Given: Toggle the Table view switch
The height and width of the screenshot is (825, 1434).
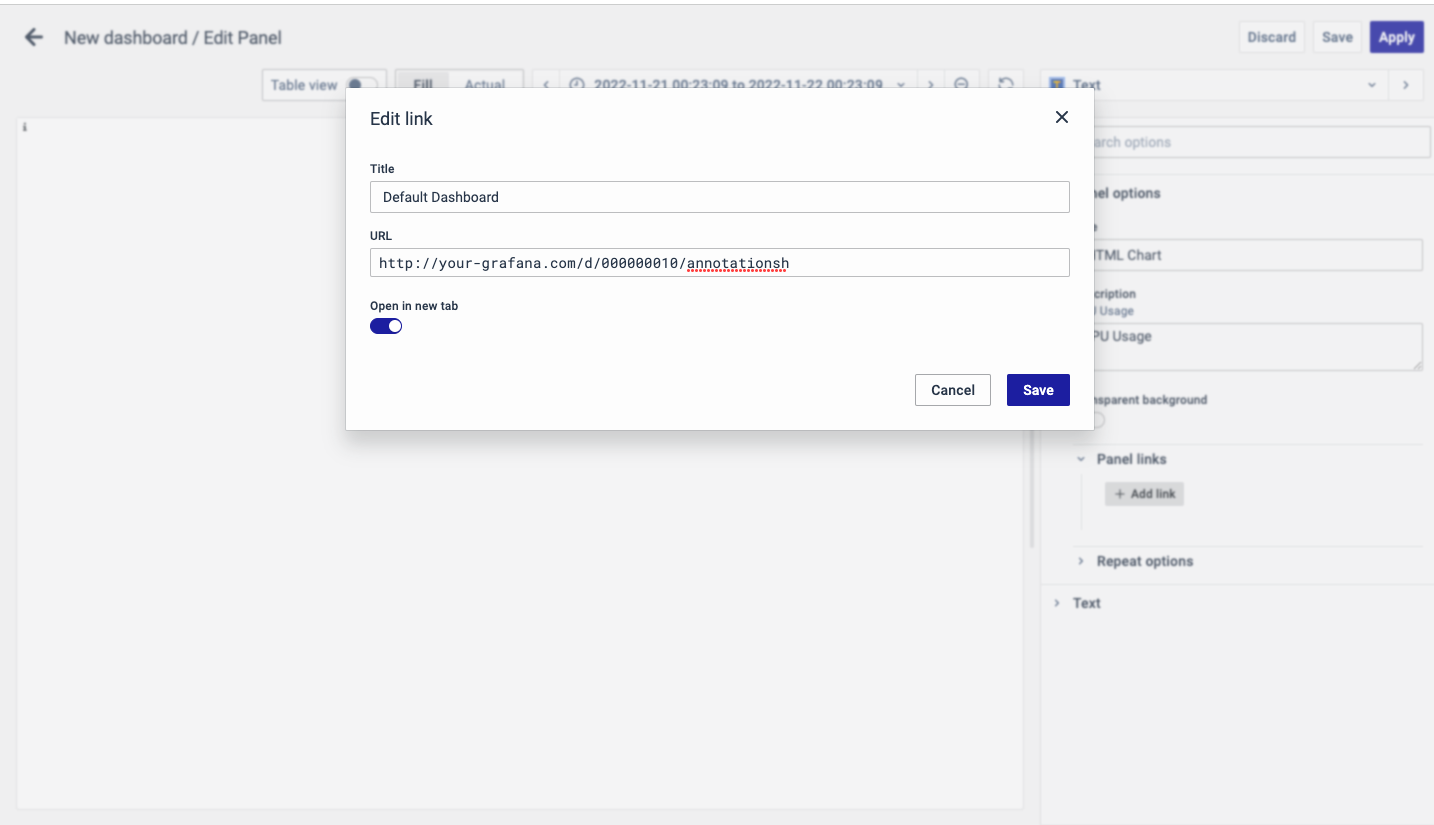Looking at the screenshot, I should click(361, 85).
